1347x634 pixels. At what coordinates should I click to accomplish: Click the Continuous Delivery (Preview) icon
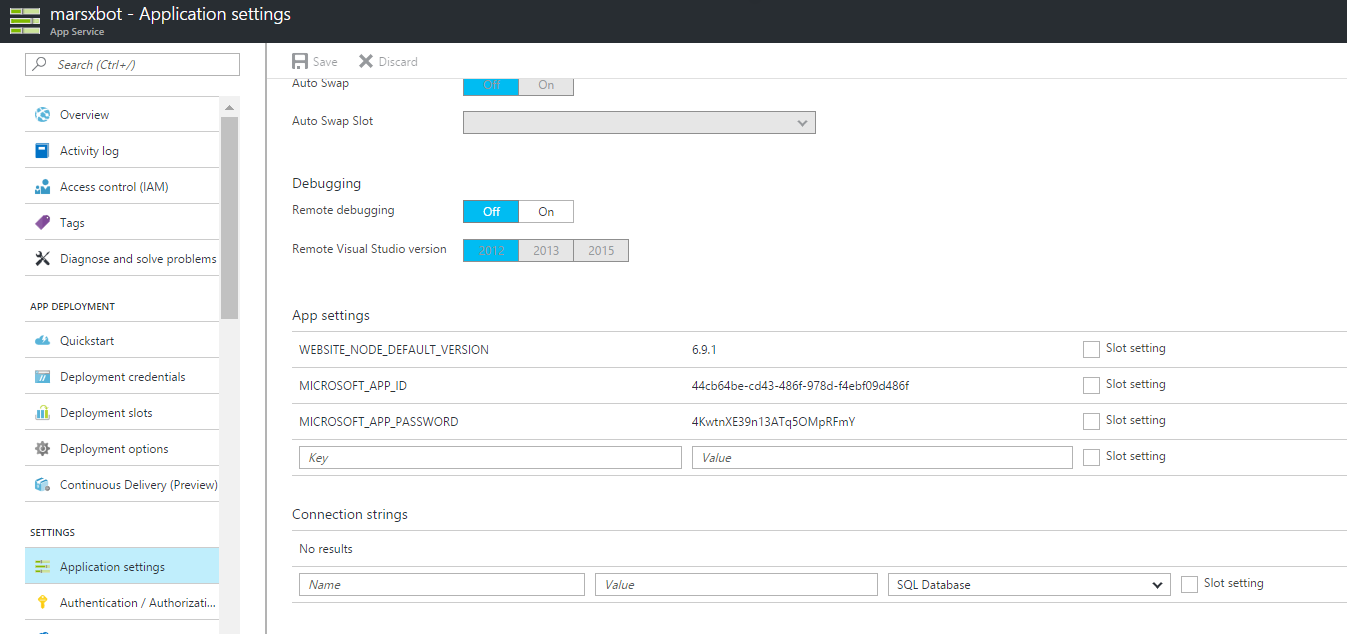[42, 485]
